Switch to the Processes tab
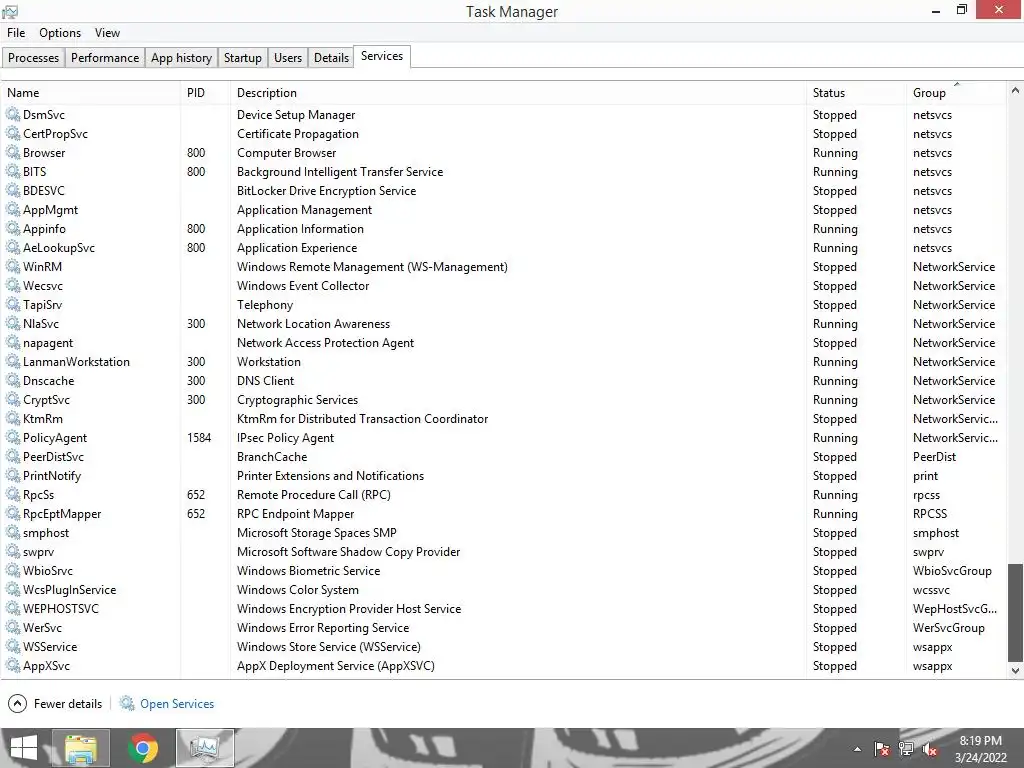Image resolution: width=1024 pixels, height=768 pixels. pos(33,57)
